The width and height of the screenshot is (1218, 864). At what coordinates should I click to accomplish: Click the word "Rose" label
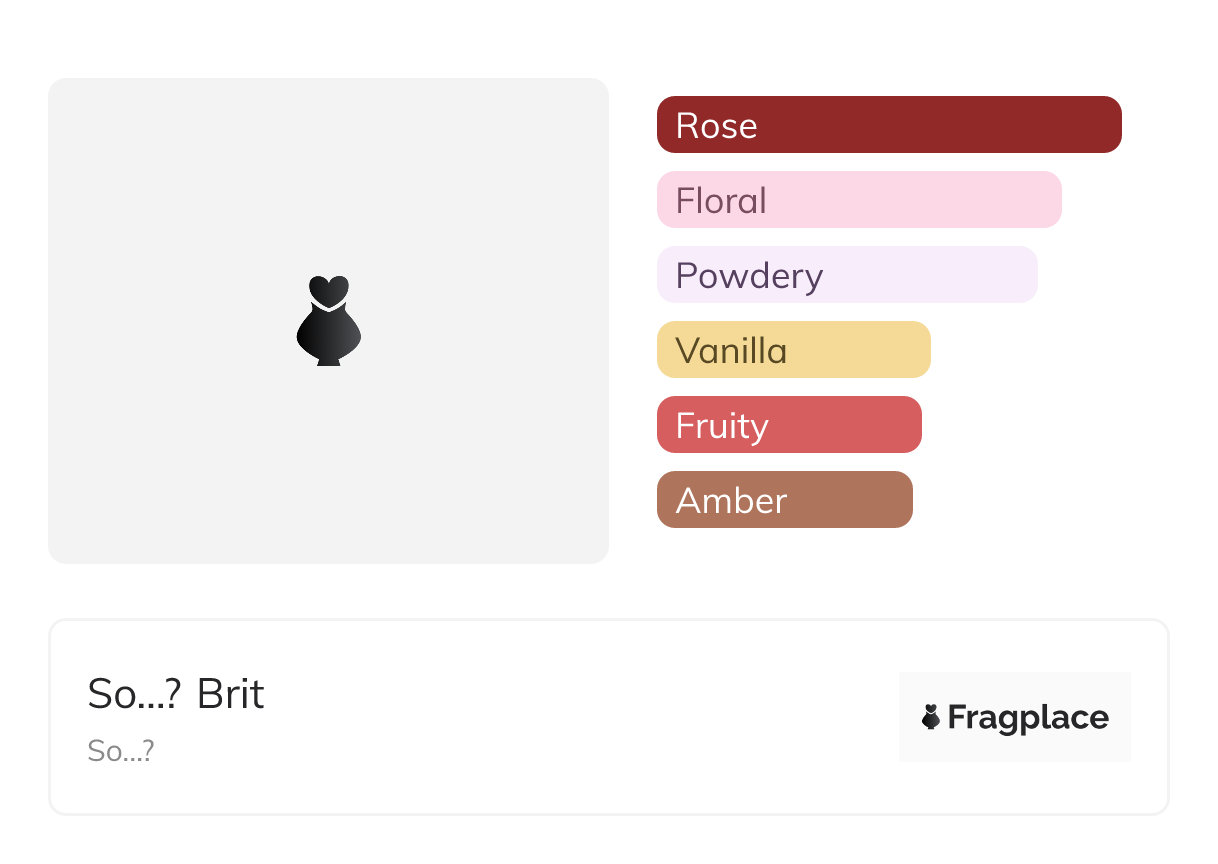click(x=716, y=126)
